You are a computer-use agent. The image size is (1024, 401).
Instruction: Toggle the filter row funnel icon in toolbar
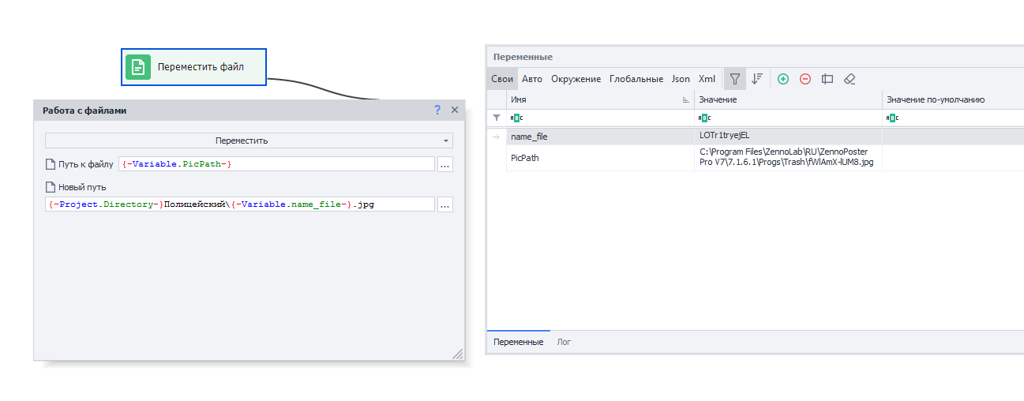735,79
